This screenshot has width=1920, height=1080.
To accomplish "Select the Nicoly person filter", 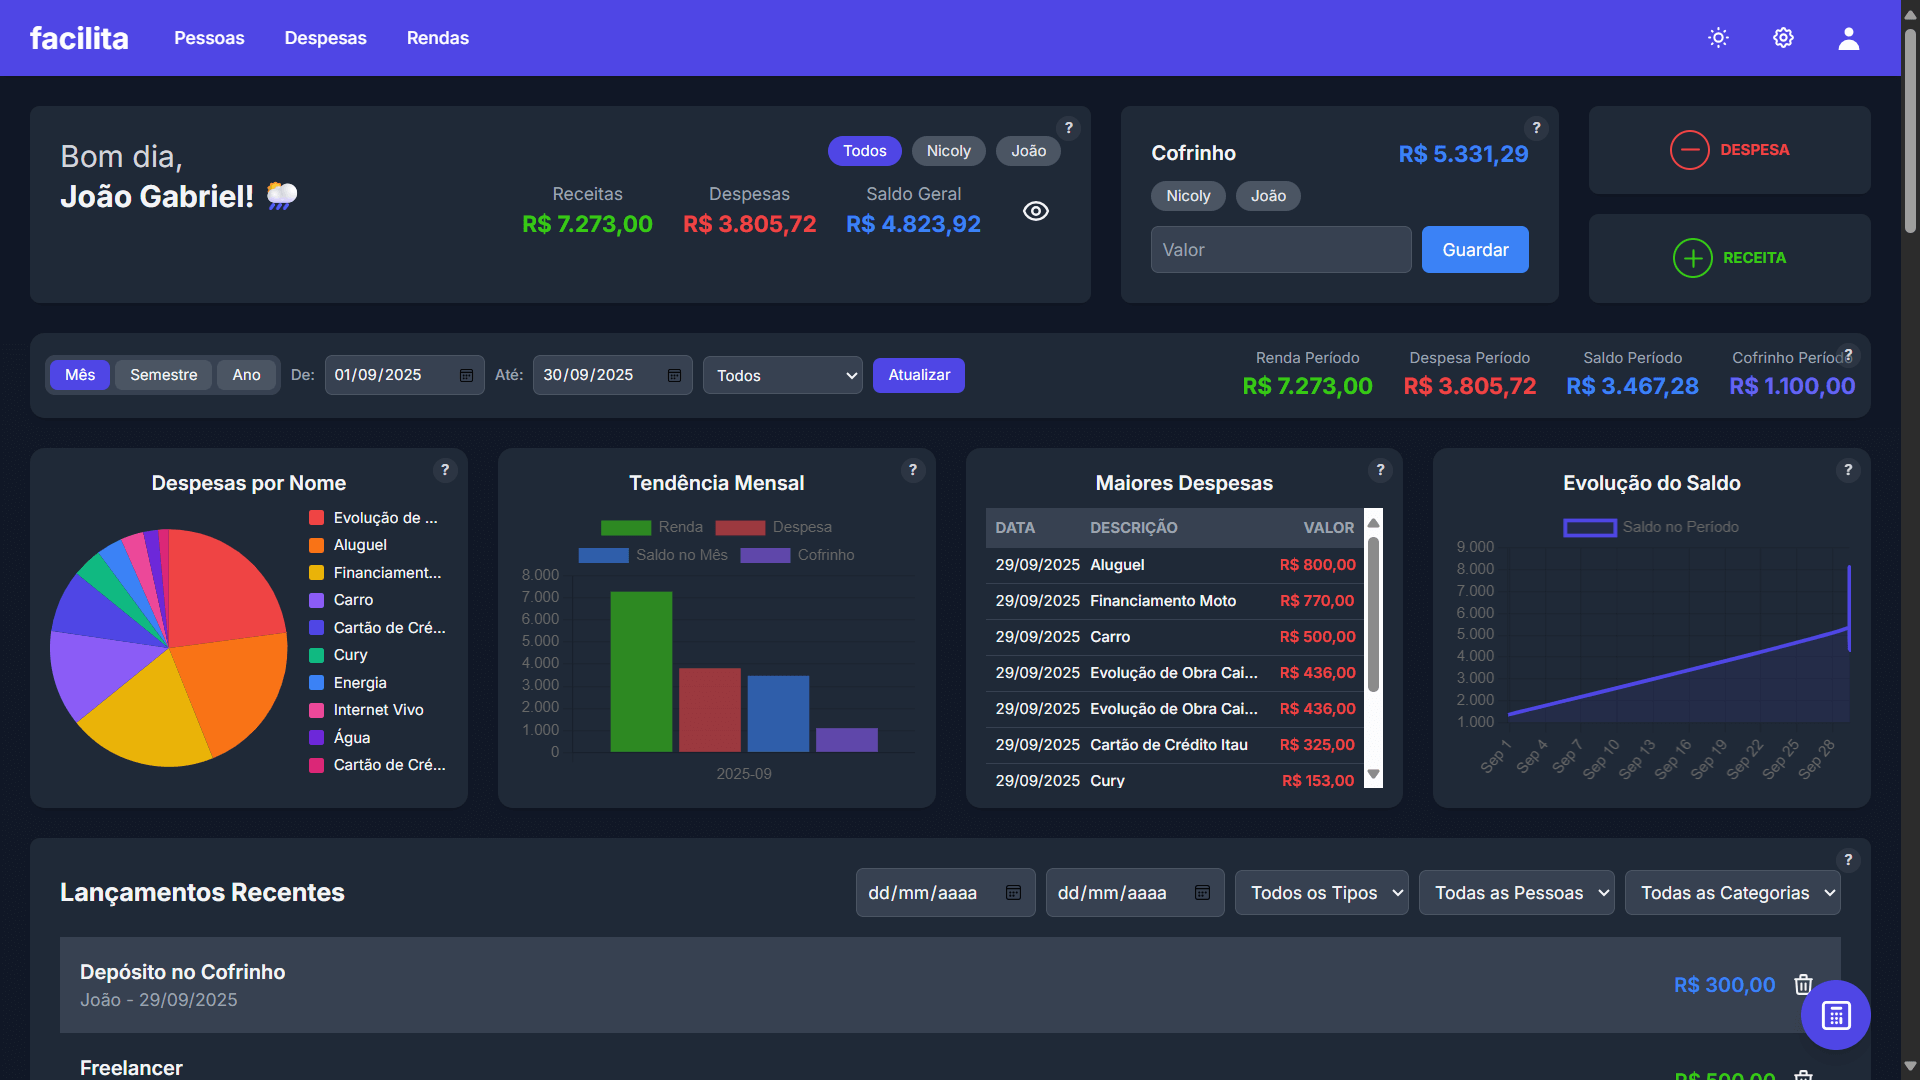I will pyautogui.click(x=948, y=150).
